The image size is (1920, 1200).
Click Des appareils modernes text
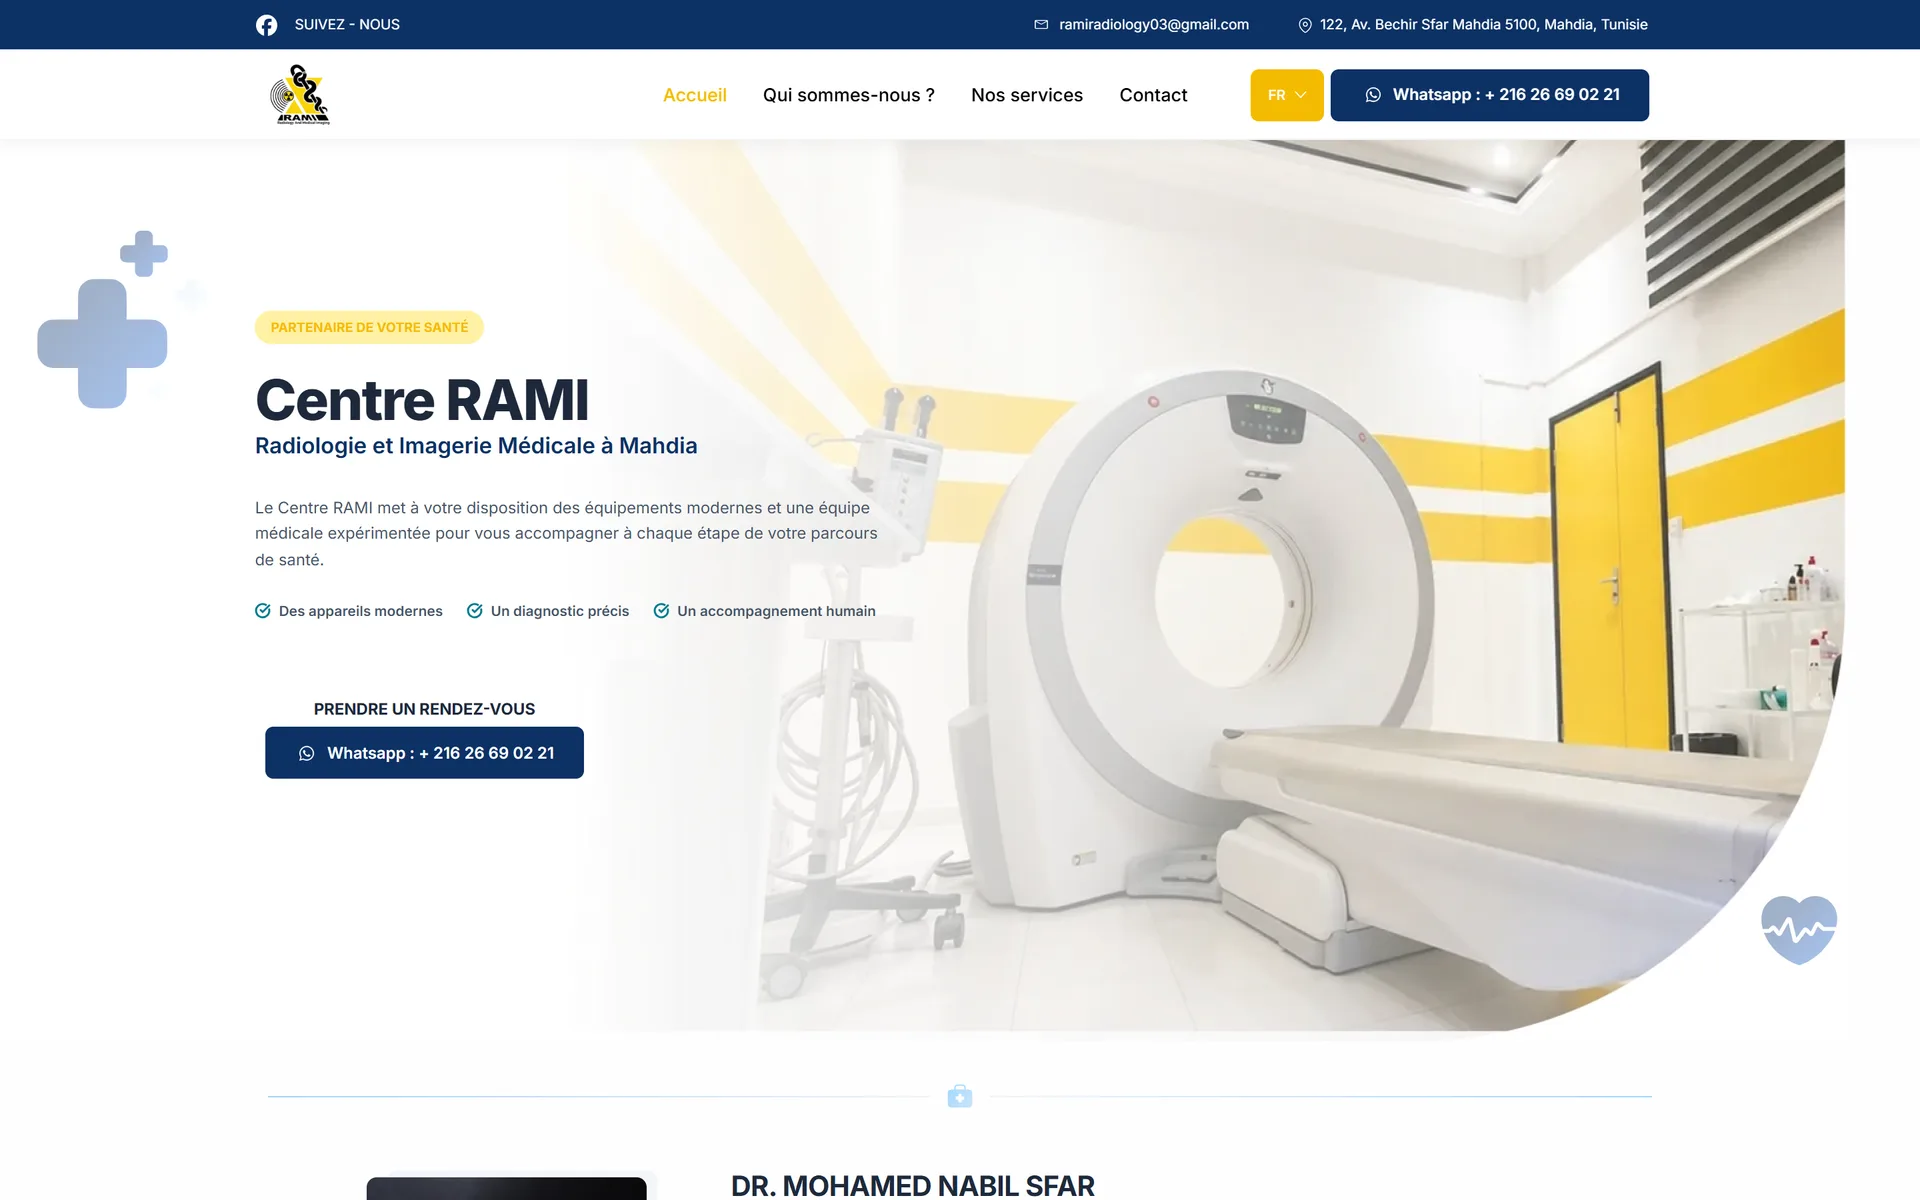point(361,611)
